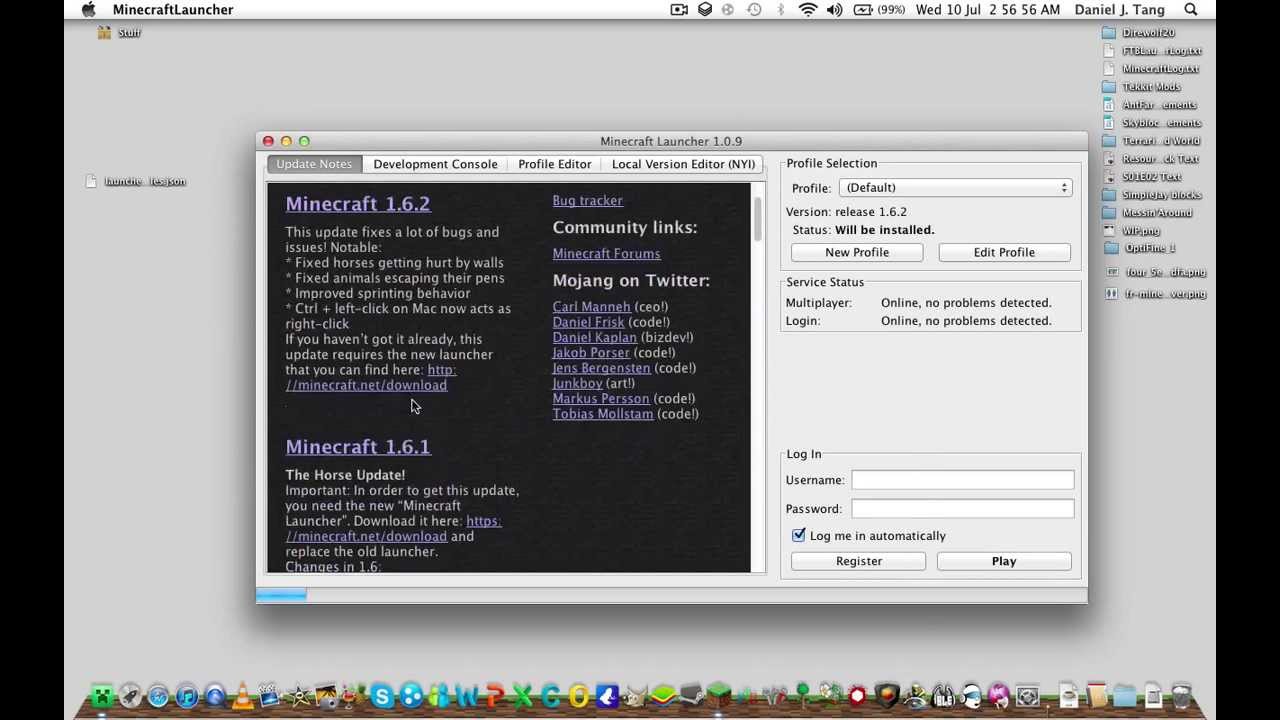Open Tobias Mollstam's Twitter link

coord(602,414)
